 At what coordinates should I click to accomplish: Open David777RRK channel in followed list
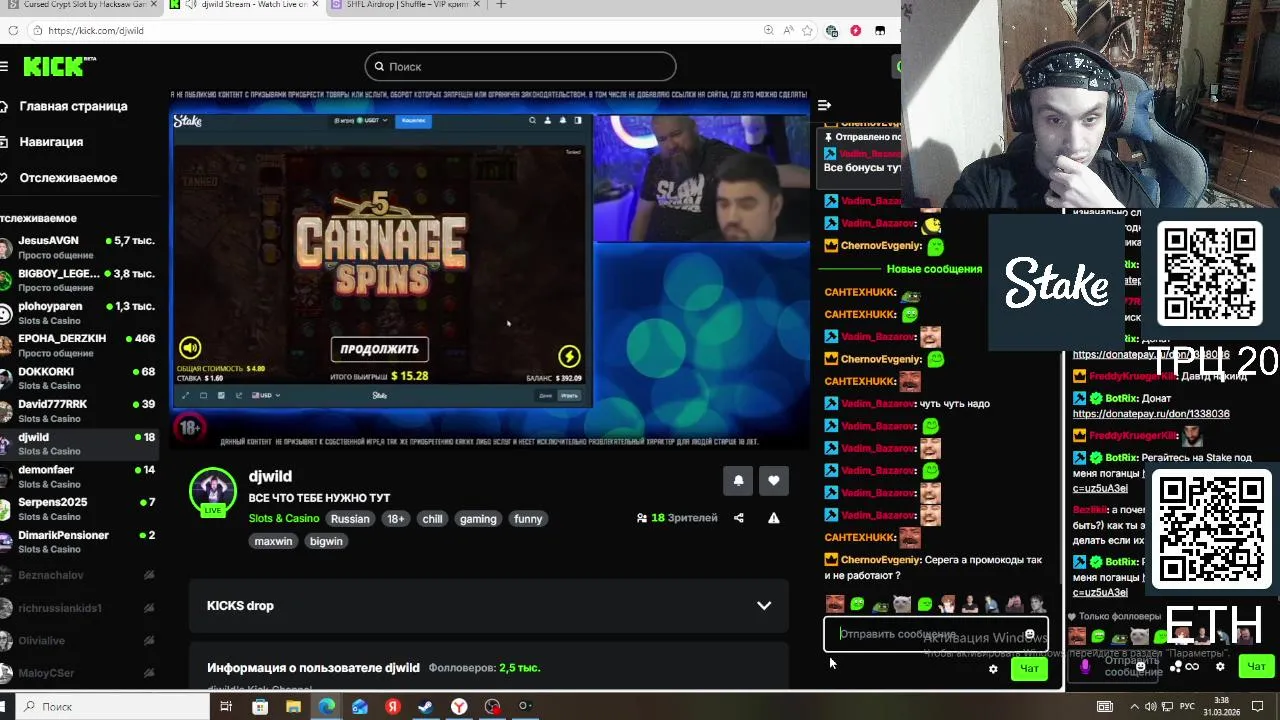pyautogui.click(x=78, y=411)
